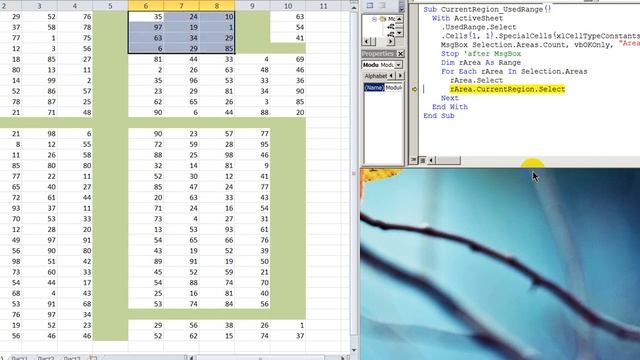The image size is (640, 360).
Task: Click cell with value 89 in column 6
Action: point(146,261)
